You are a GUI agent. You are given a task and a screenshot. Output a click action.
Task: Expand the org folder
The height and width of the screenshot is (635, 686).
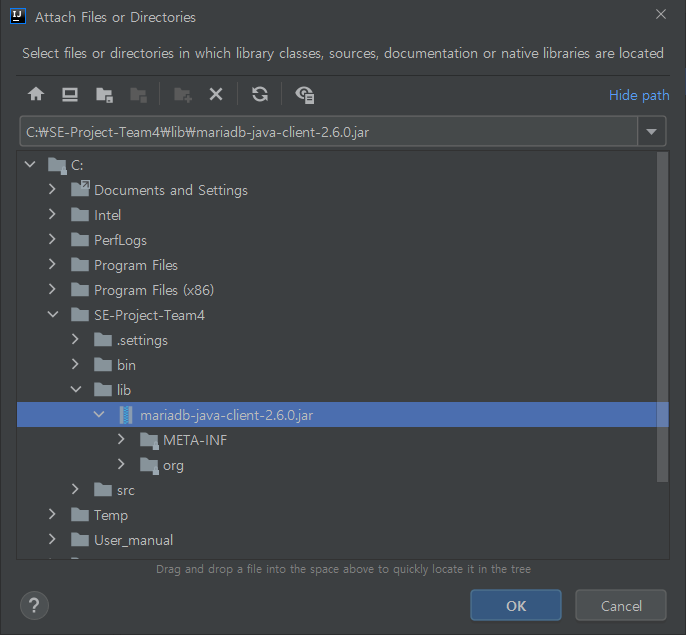point(121,464)
